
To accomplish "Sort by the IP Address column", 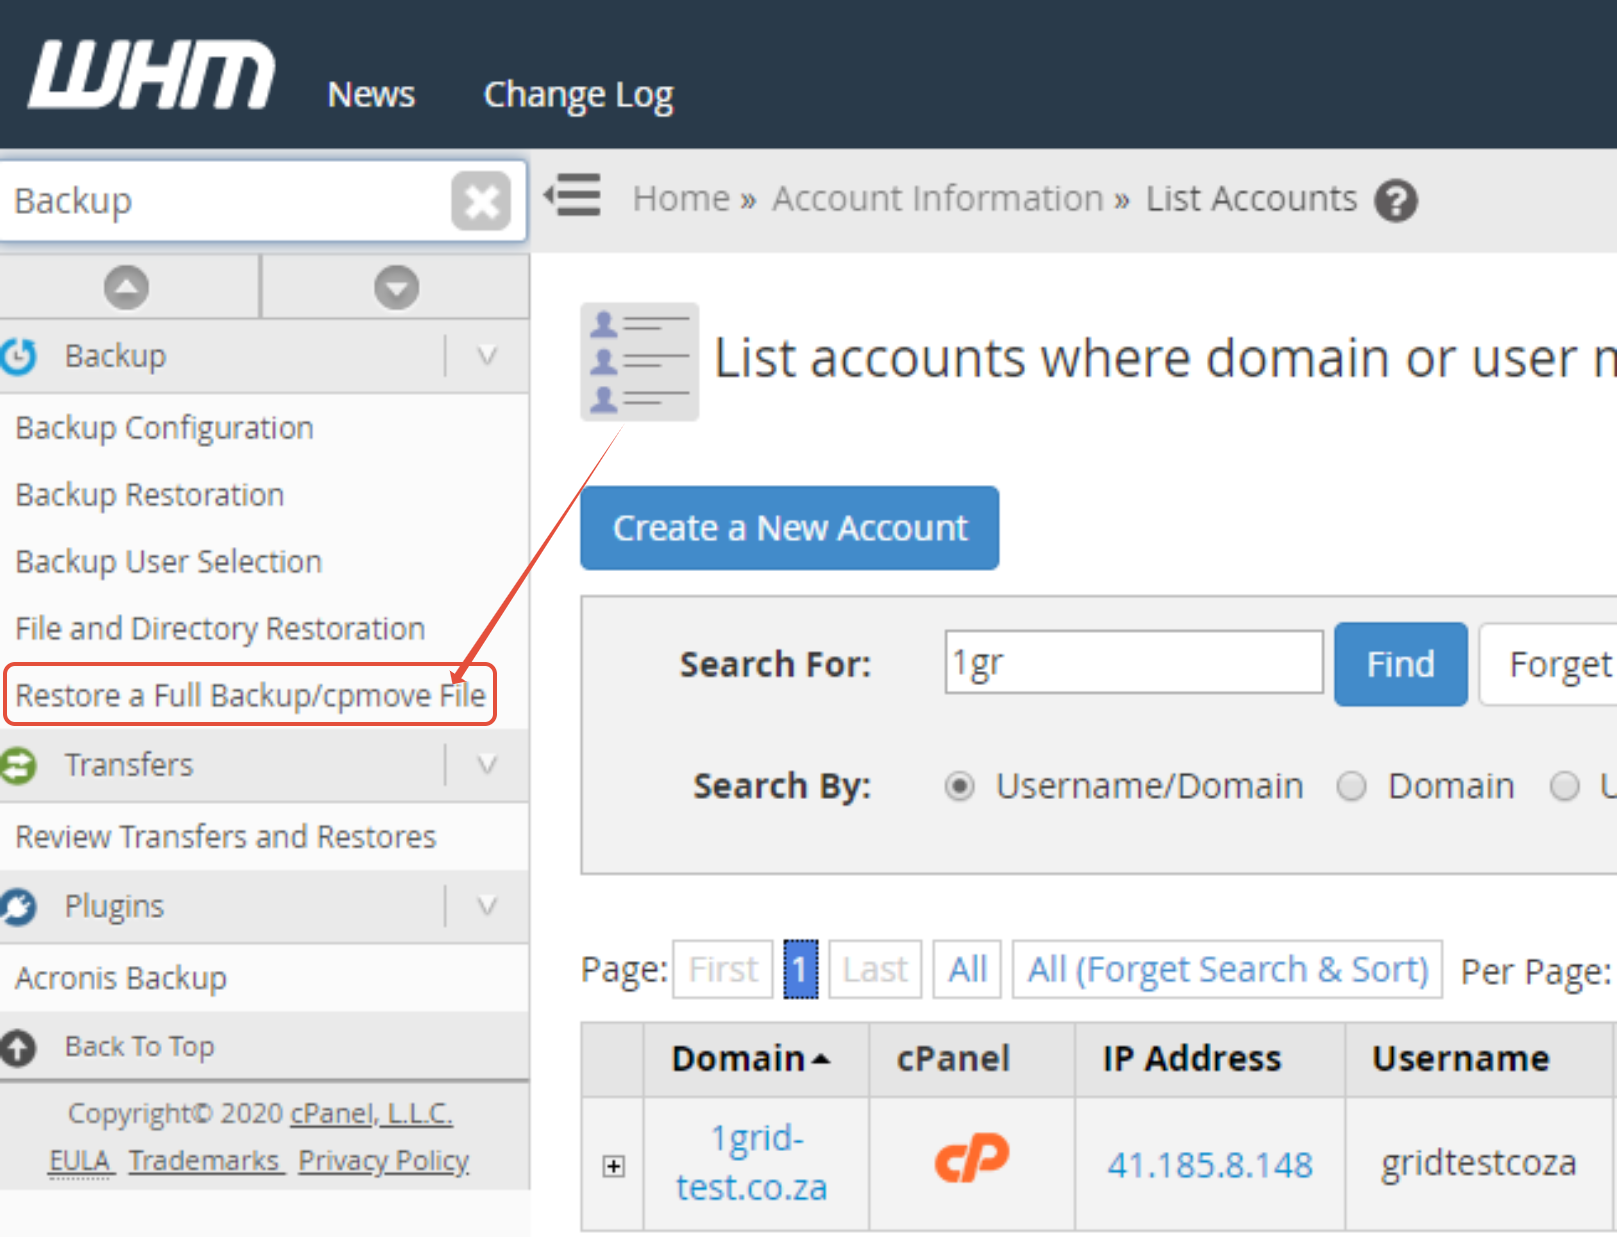I will click(x=1192, y=1059).
